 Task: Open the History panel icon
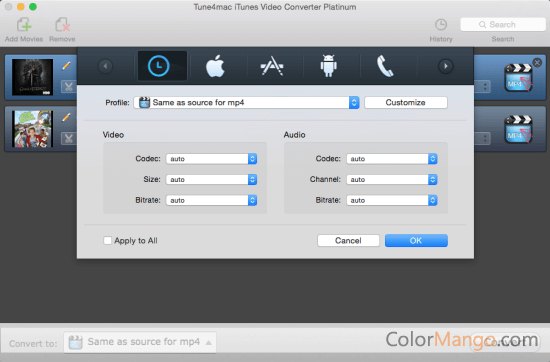(x=441, y=25)
